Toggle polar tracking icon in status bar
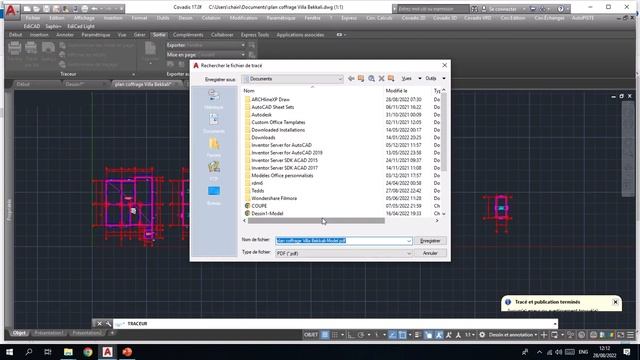The width and height of the screenshot is (640, 360). (361, 335)
